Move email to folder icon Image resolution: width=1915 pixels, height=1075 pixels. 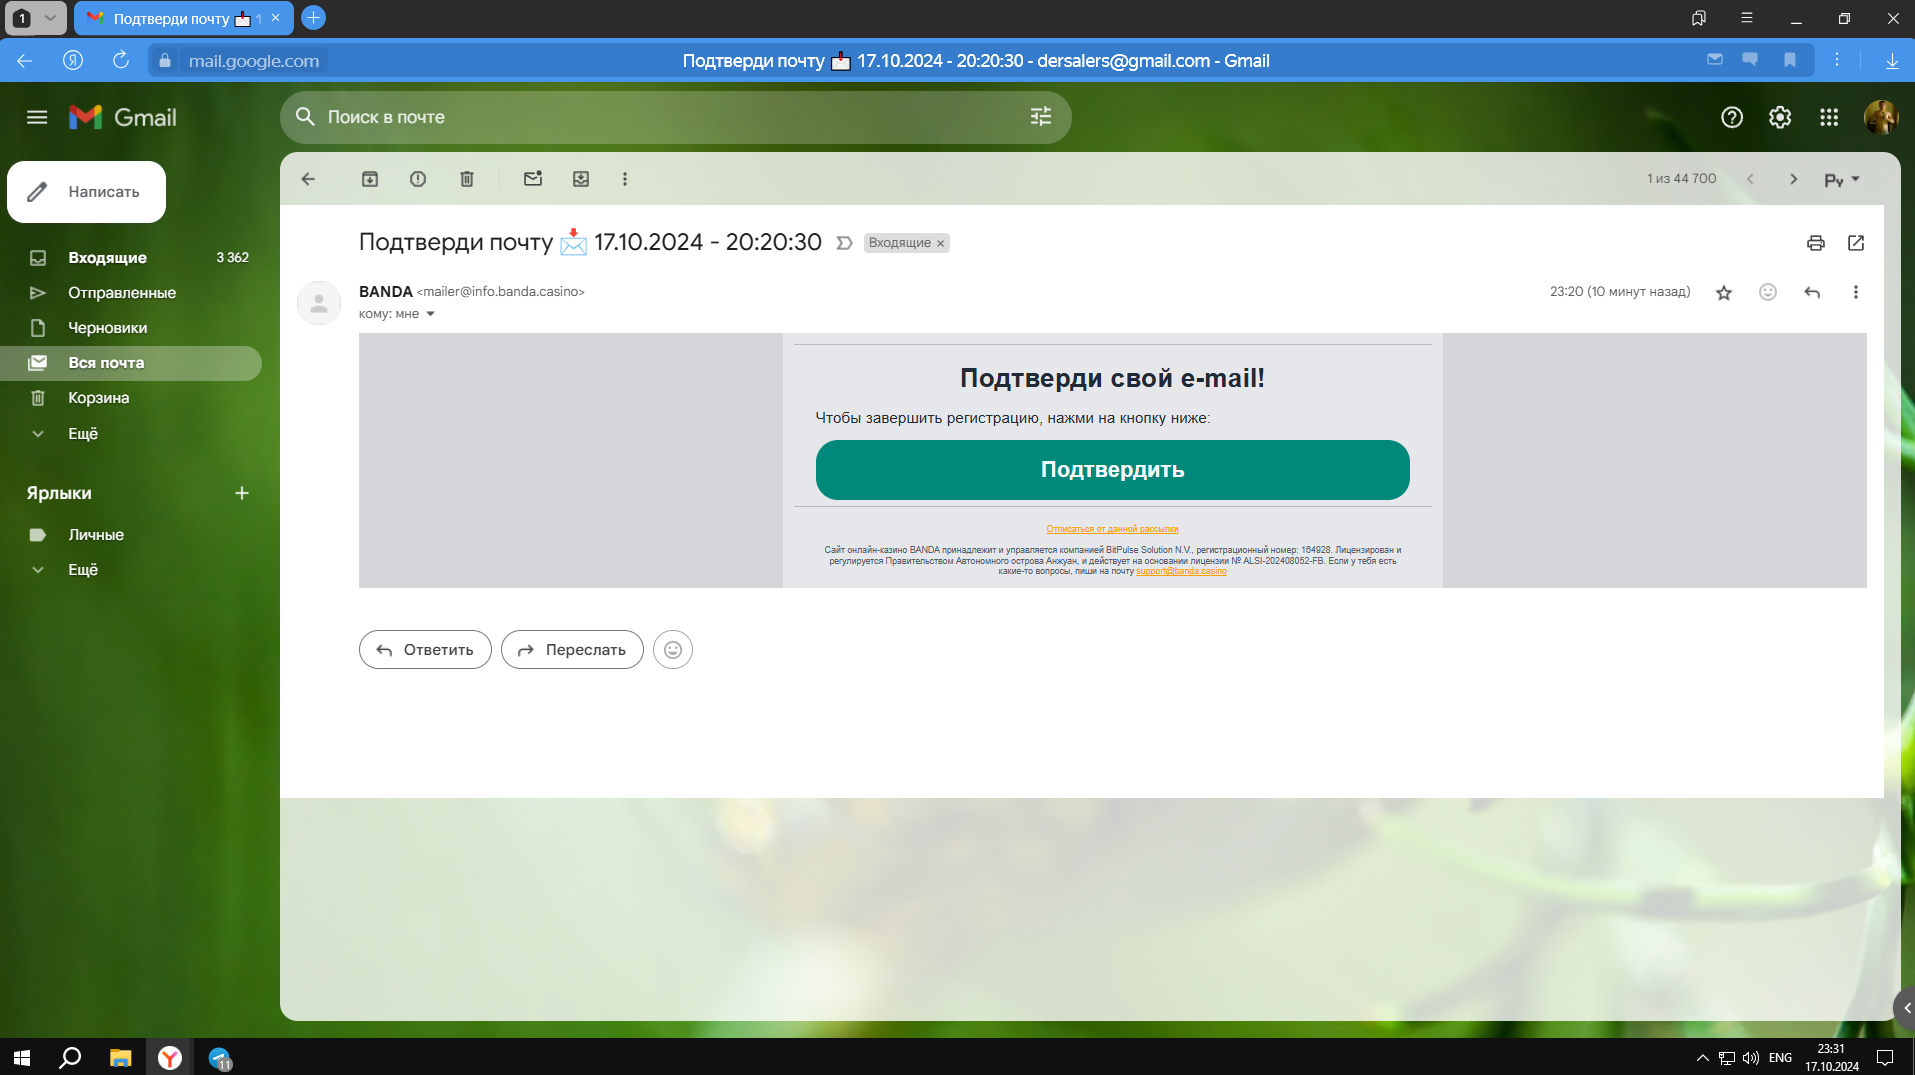581,179
